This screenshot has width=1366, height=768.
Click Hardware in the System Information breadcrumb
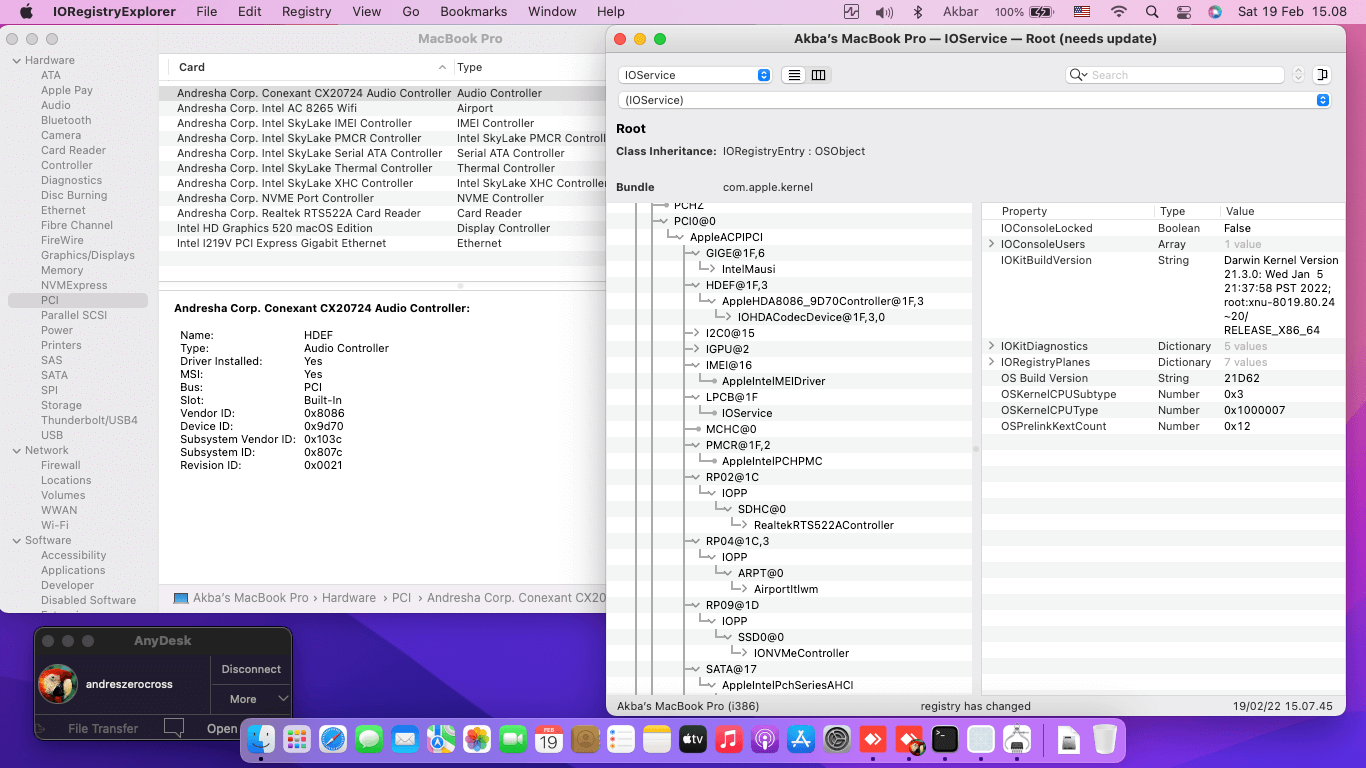coord(349,598)
